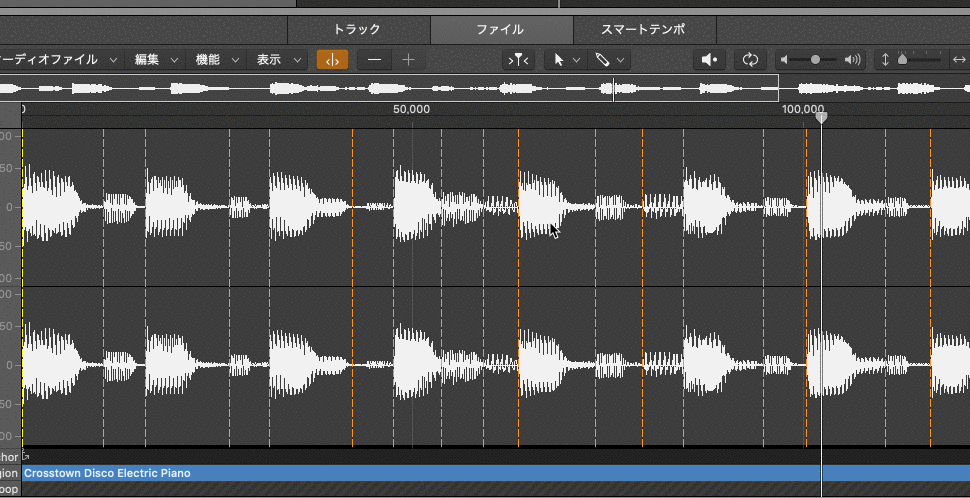Click the vertical zoom arrows icon
Viewport: 970px width, 498px height.
pyautogui.click(x=885, y=60)
